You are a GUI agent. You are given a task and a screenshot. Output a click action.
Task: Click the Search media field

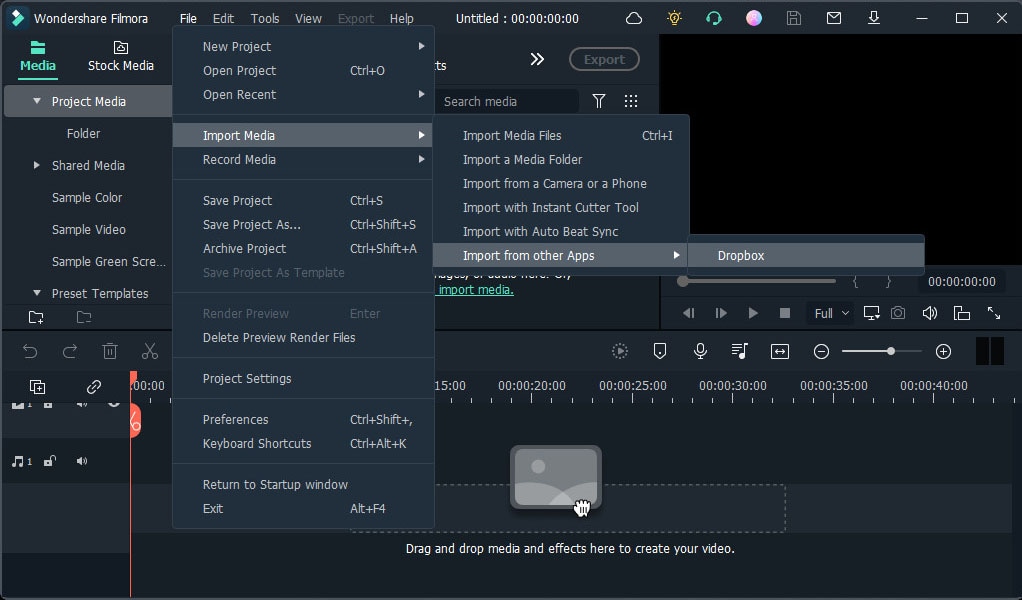coord(506,101)
